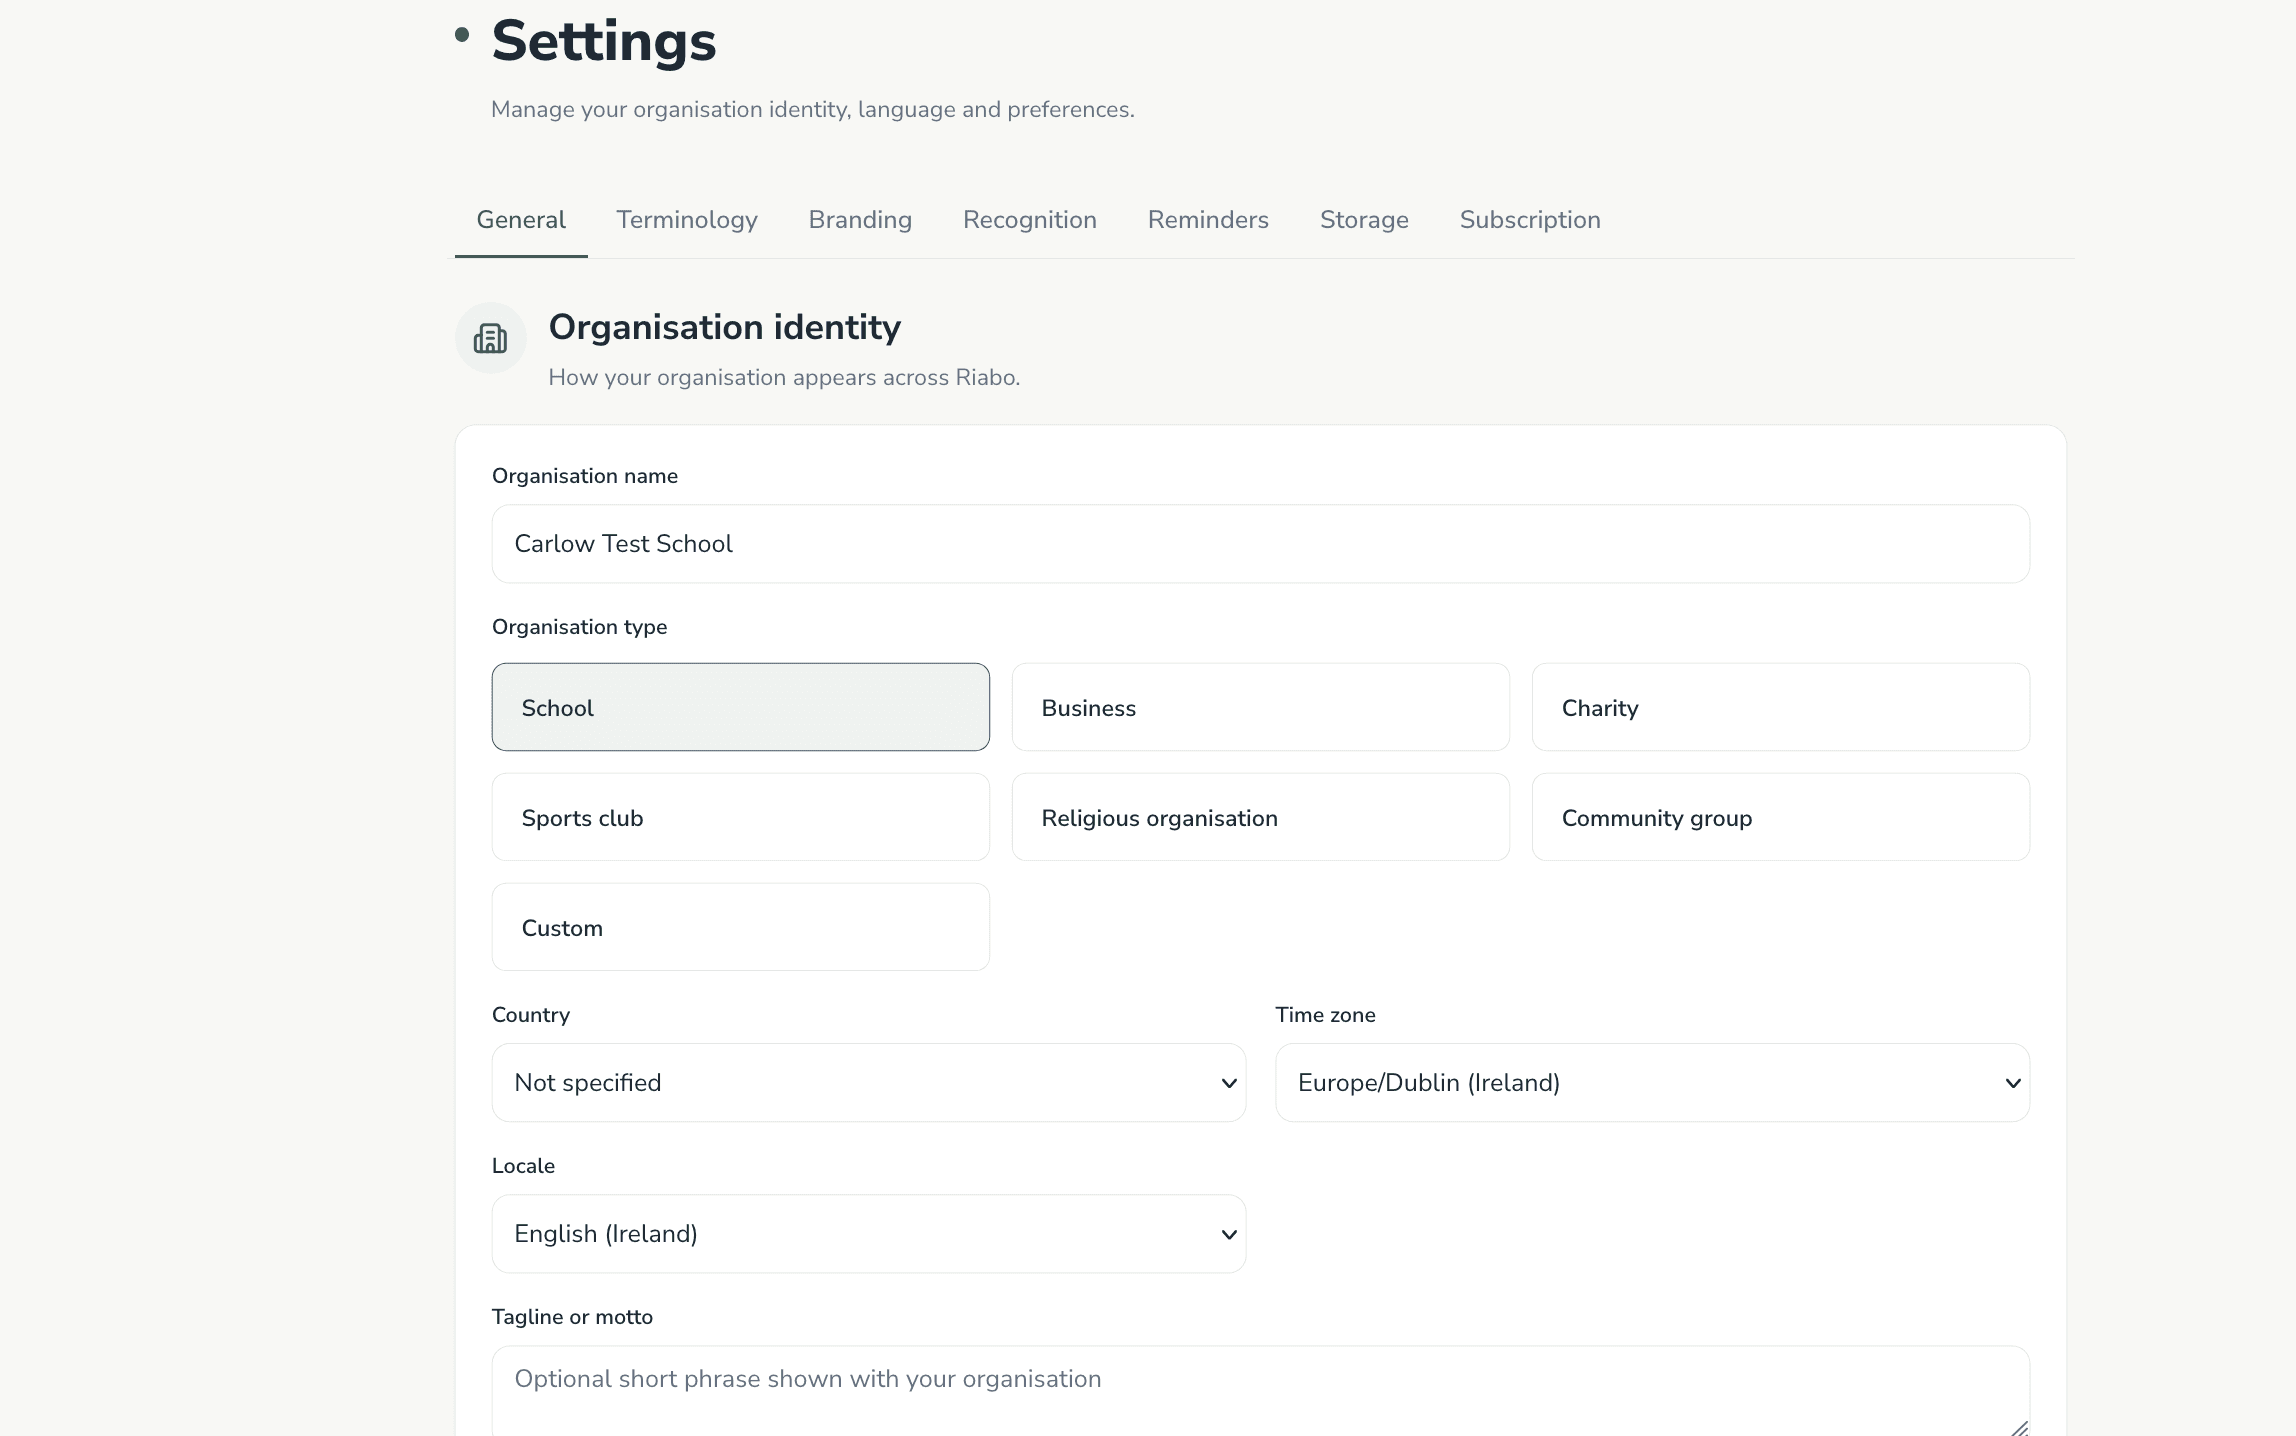Switch to the General tab

pyautogui.click(x=521, y=220)
